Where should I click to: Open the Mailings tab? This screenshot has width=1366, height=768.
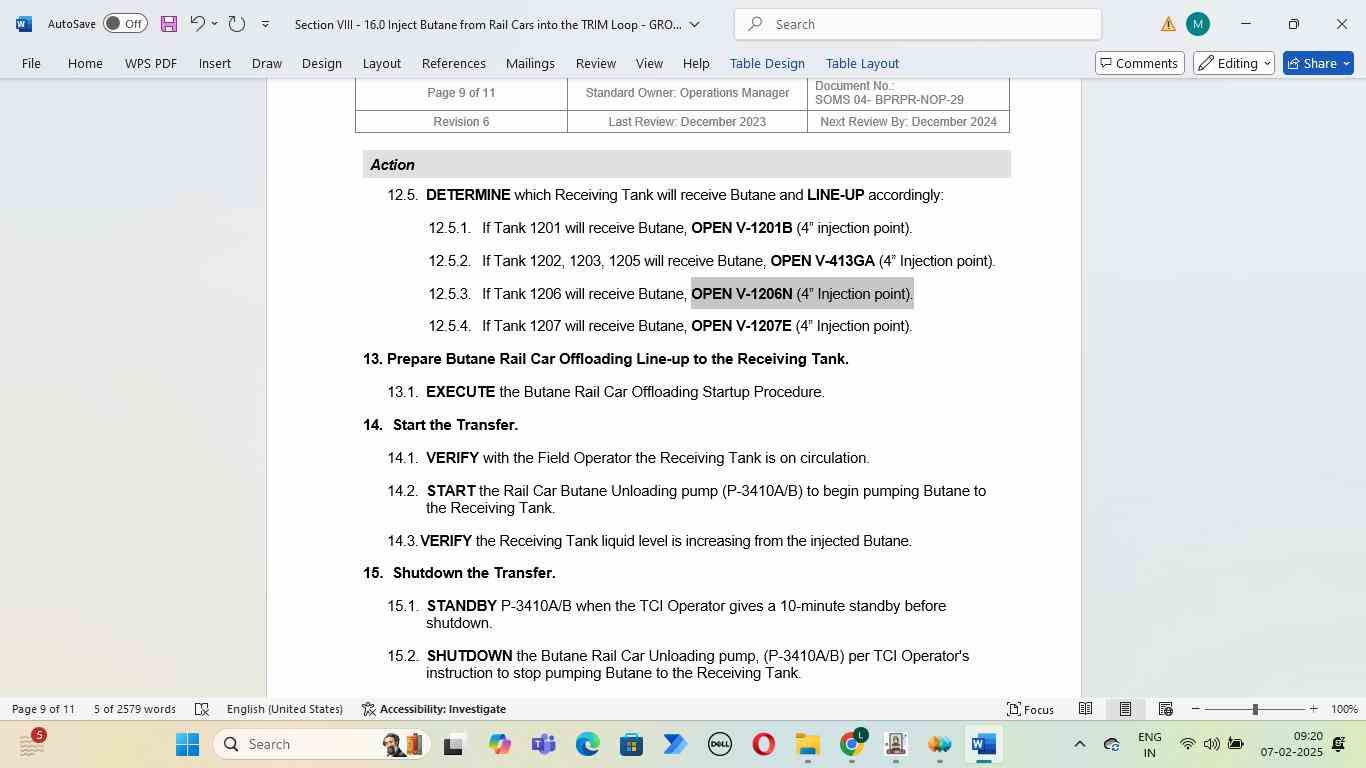(x=530, y=63)
